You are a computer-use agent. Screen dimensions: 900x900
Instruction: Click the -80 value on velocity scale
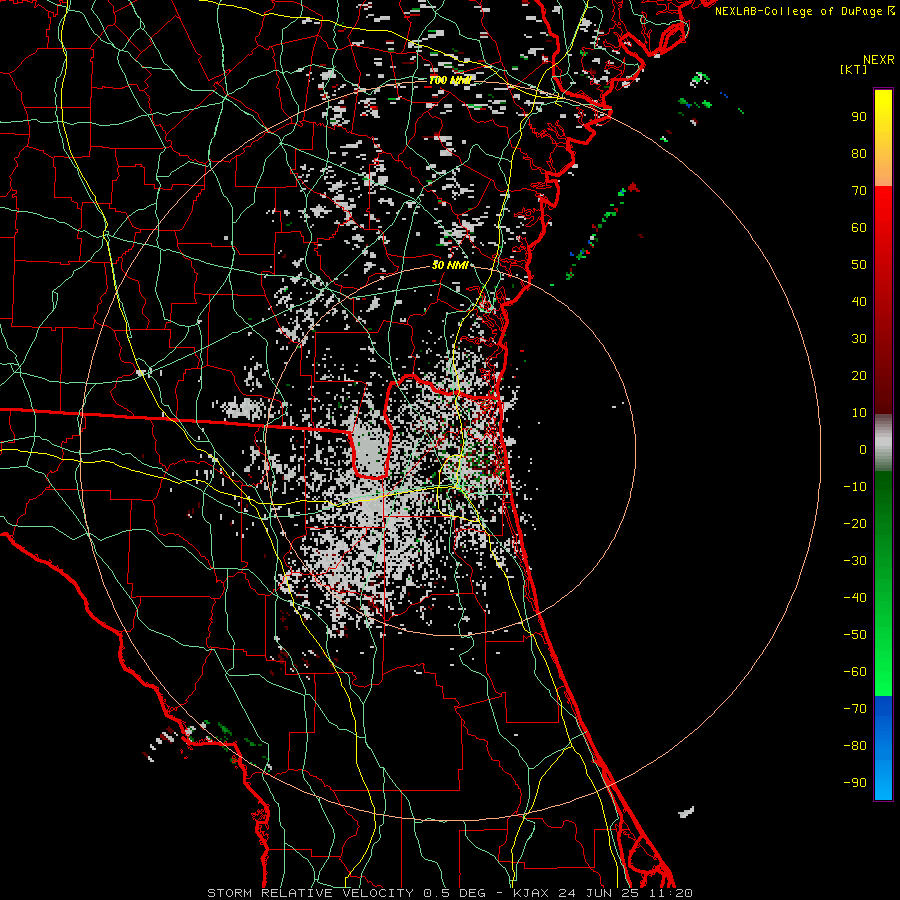coord(855,746)
